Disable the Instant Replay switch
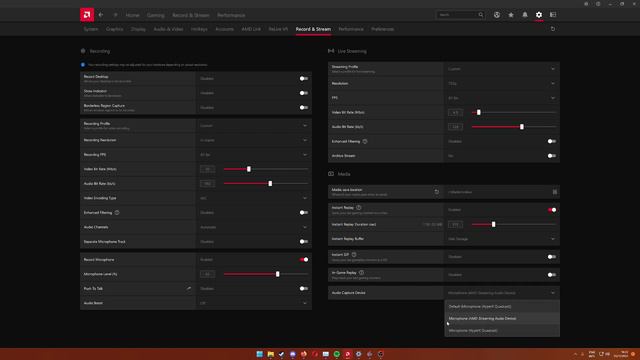Screen dimensions: 640x360 click(552, 210)
